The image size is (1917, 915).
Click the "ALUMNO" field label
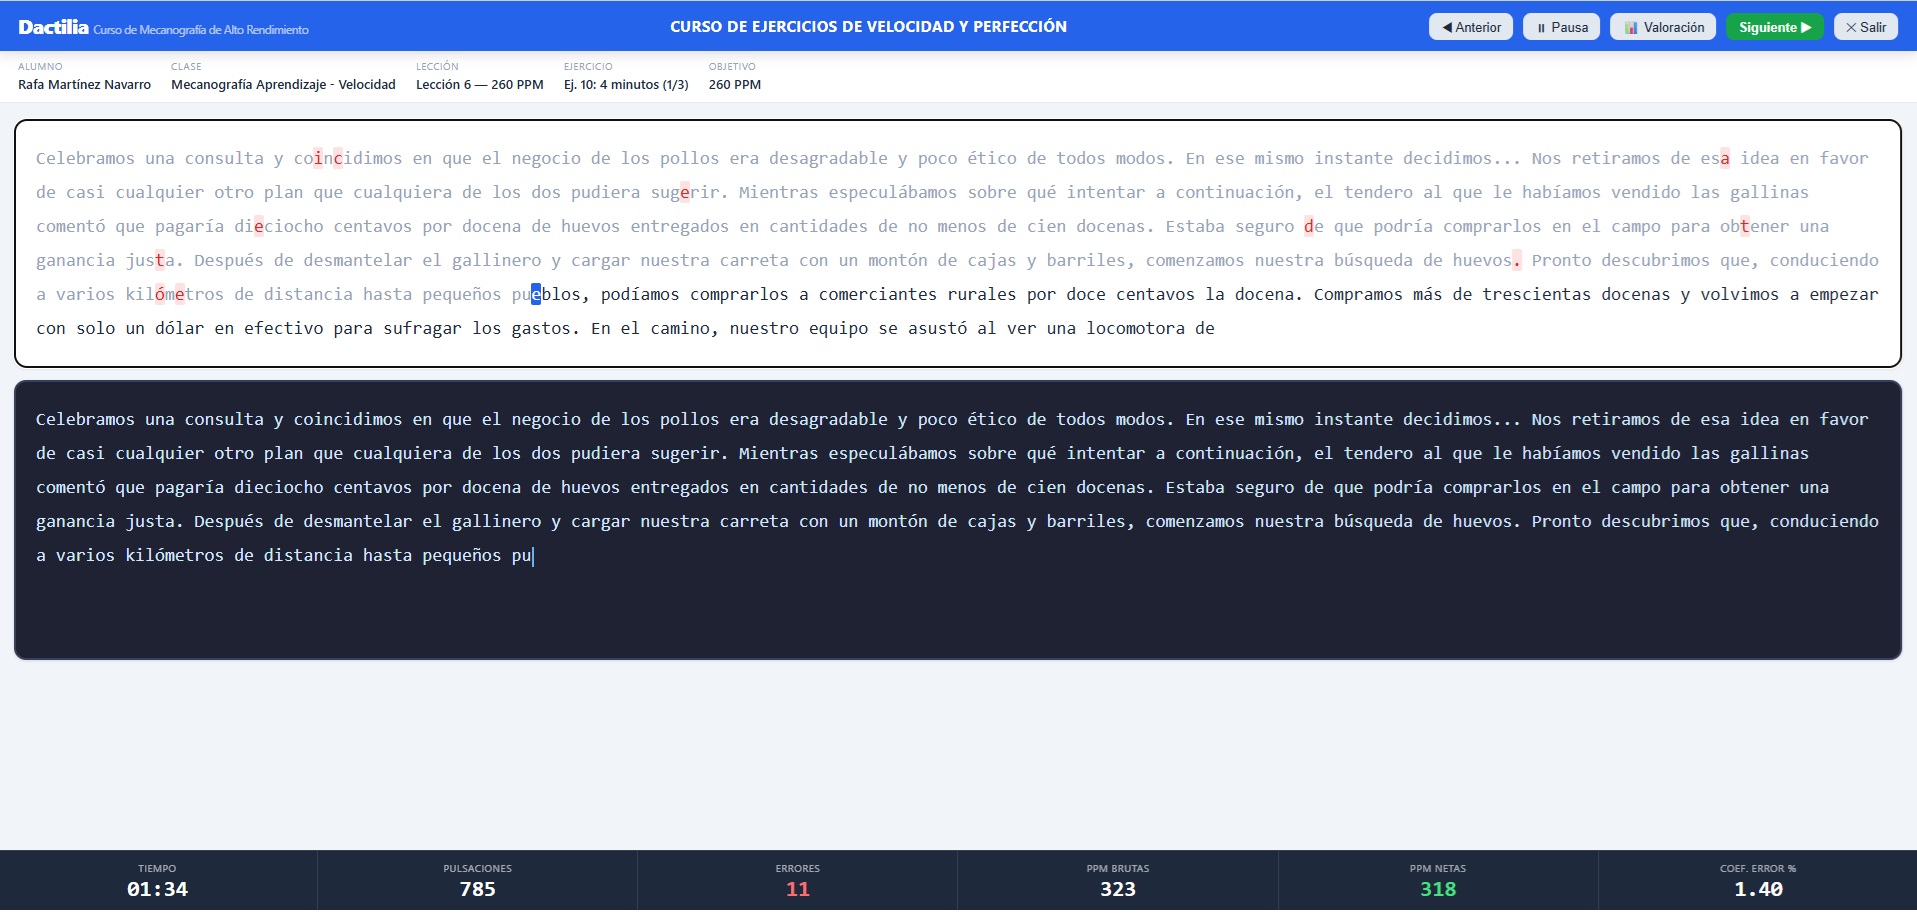[40, 67]
